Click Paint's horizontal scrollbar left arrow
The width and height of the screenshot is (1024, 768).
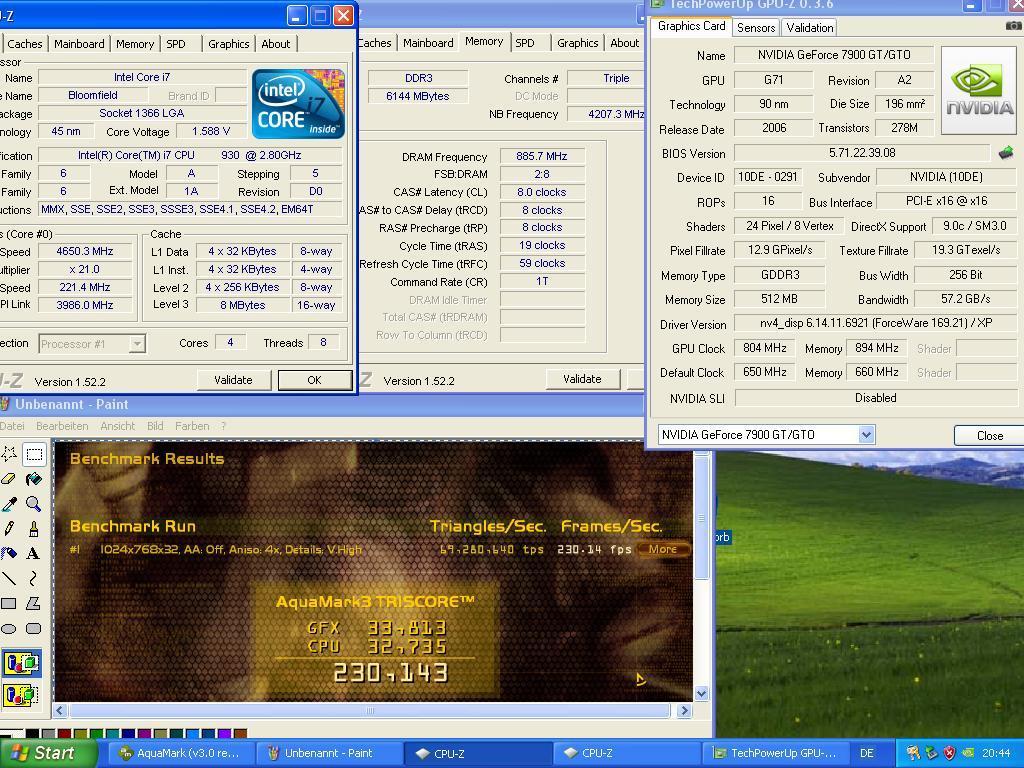tap(59, 710)
